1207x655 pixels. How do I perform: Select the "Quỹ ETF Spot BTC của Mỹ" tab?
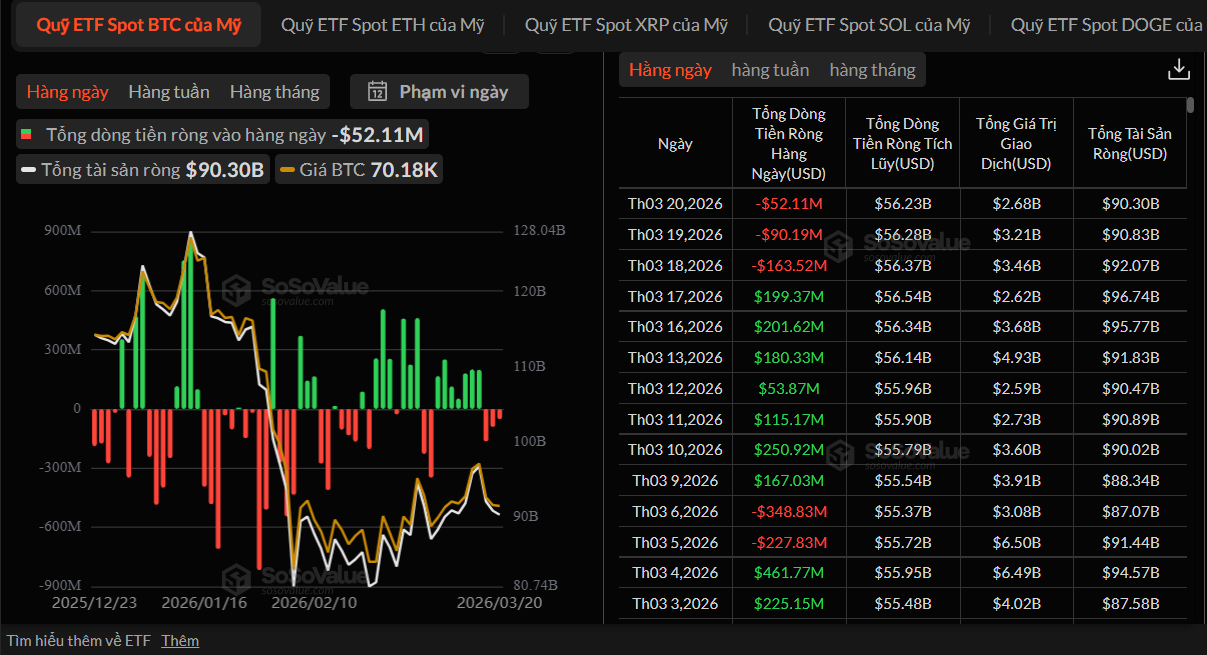(139, 25)
